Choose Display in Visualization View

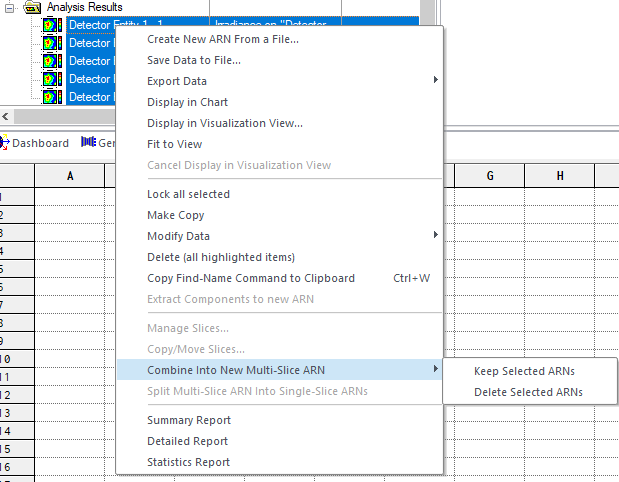coord(224,123)
